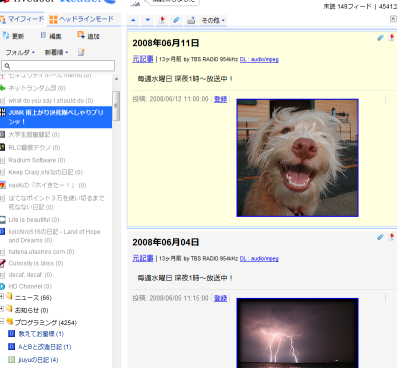Go to previous item with up arrow
This screenshot has height=368, width=397.
coord(133,20)
